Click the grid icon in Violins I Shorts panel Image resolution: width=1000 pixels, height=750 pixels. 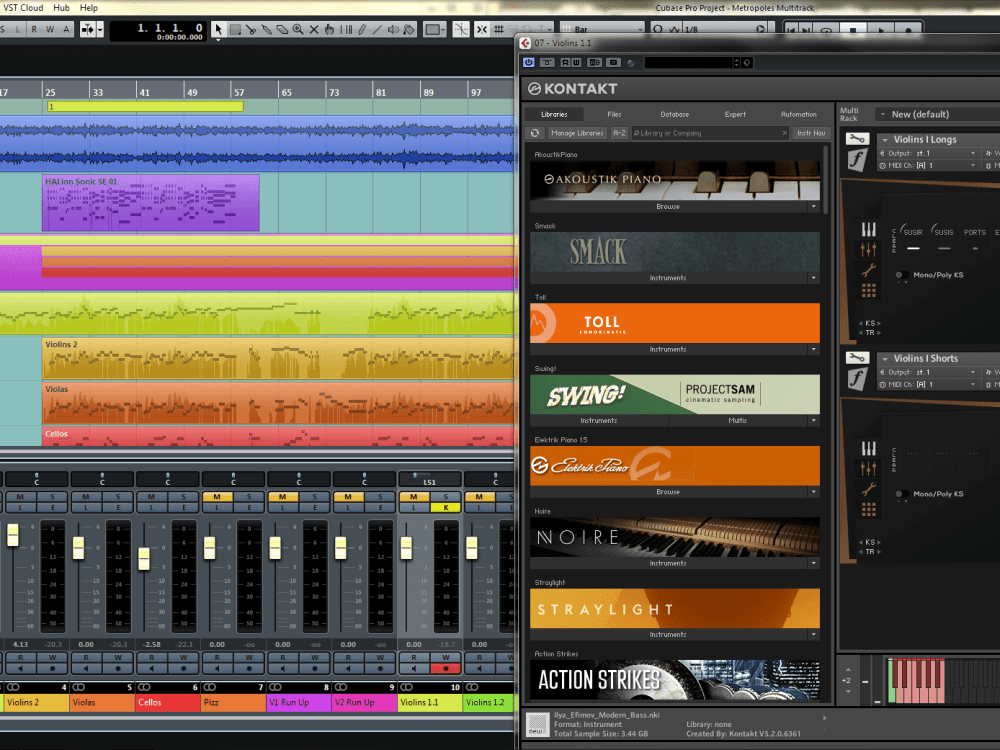coord(869,510)
